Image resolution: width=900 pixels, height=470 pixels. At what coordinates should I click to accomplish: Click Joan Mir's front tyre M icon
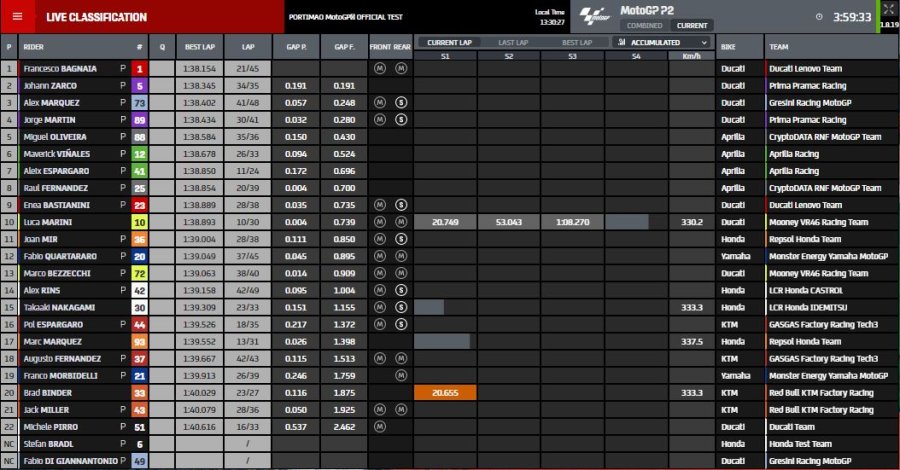[x=379, y=239]
